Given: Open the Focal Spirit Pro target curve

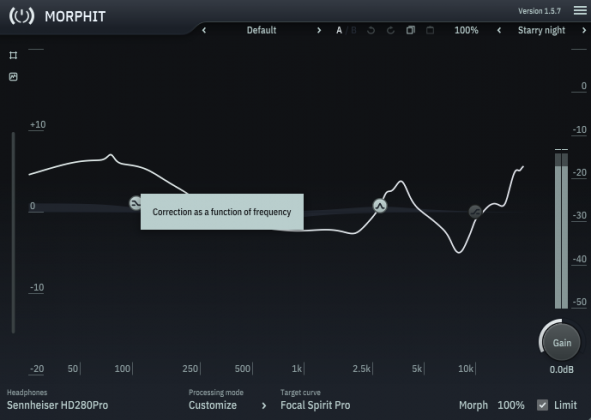Looking at the screenshot, I should [x=315, y=405].
